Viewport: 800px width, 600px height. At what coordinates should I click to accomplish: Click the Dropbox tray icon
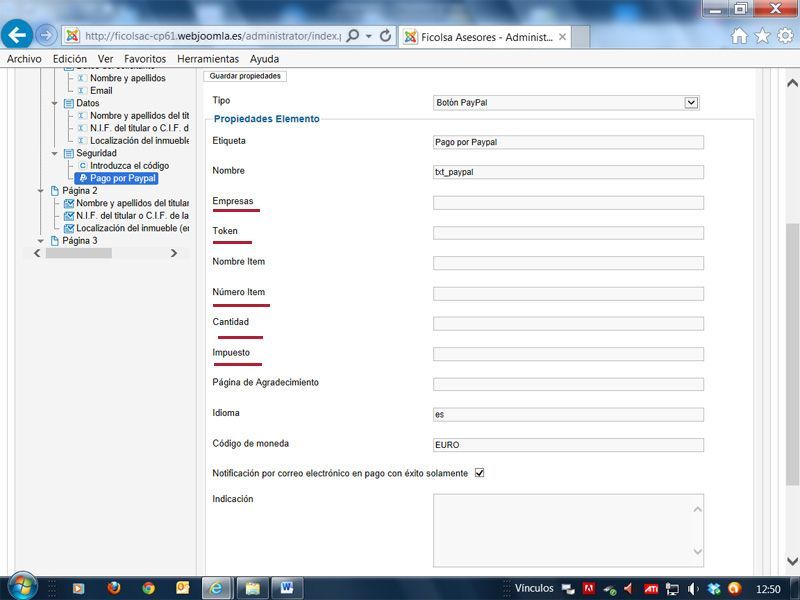714,589
